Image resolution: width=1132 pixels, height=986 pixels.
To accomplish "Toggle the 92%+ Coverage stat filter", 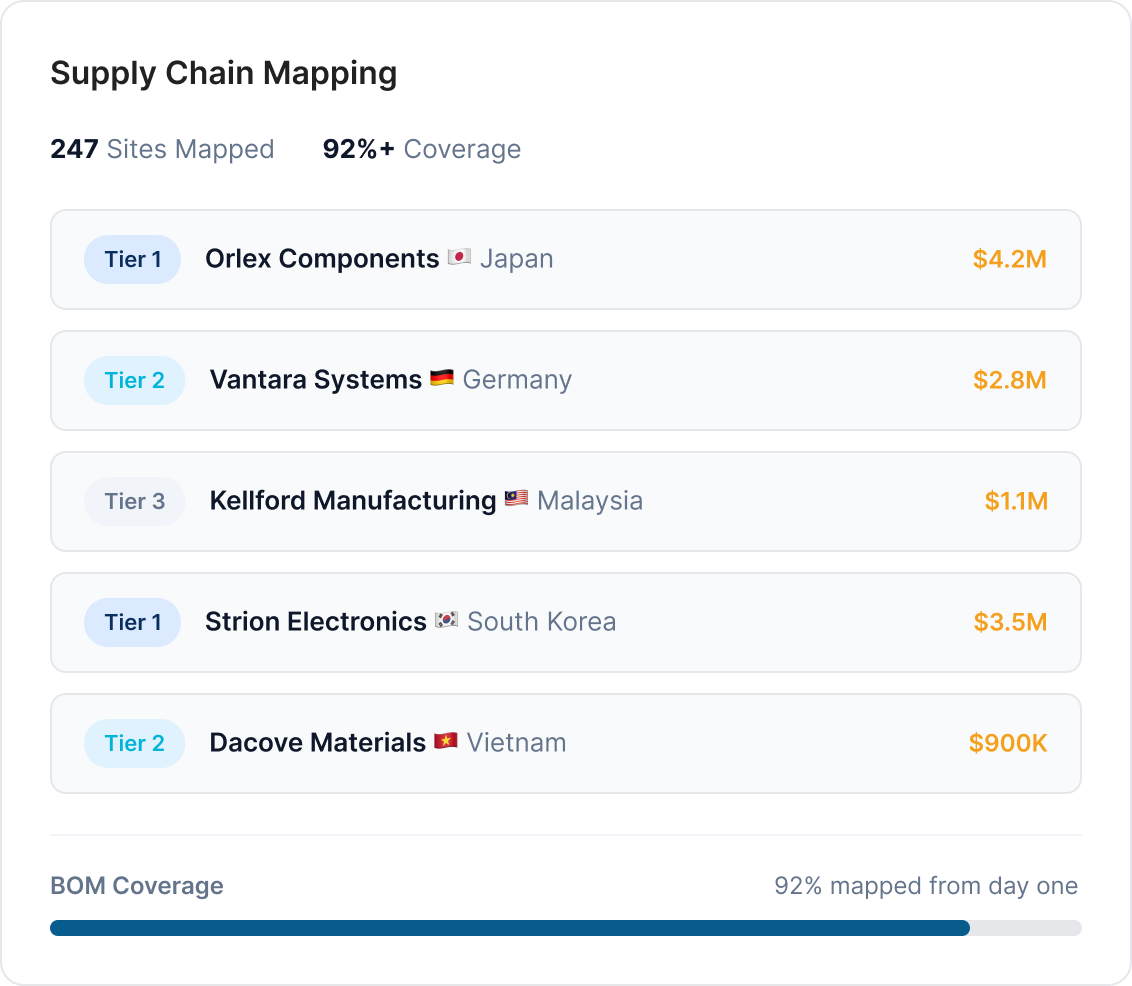I will click(x=420, y=149).
